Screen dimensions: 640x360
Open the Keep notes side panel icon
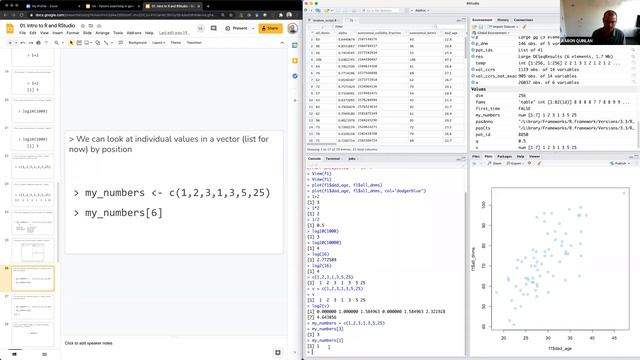coord(295,61)
